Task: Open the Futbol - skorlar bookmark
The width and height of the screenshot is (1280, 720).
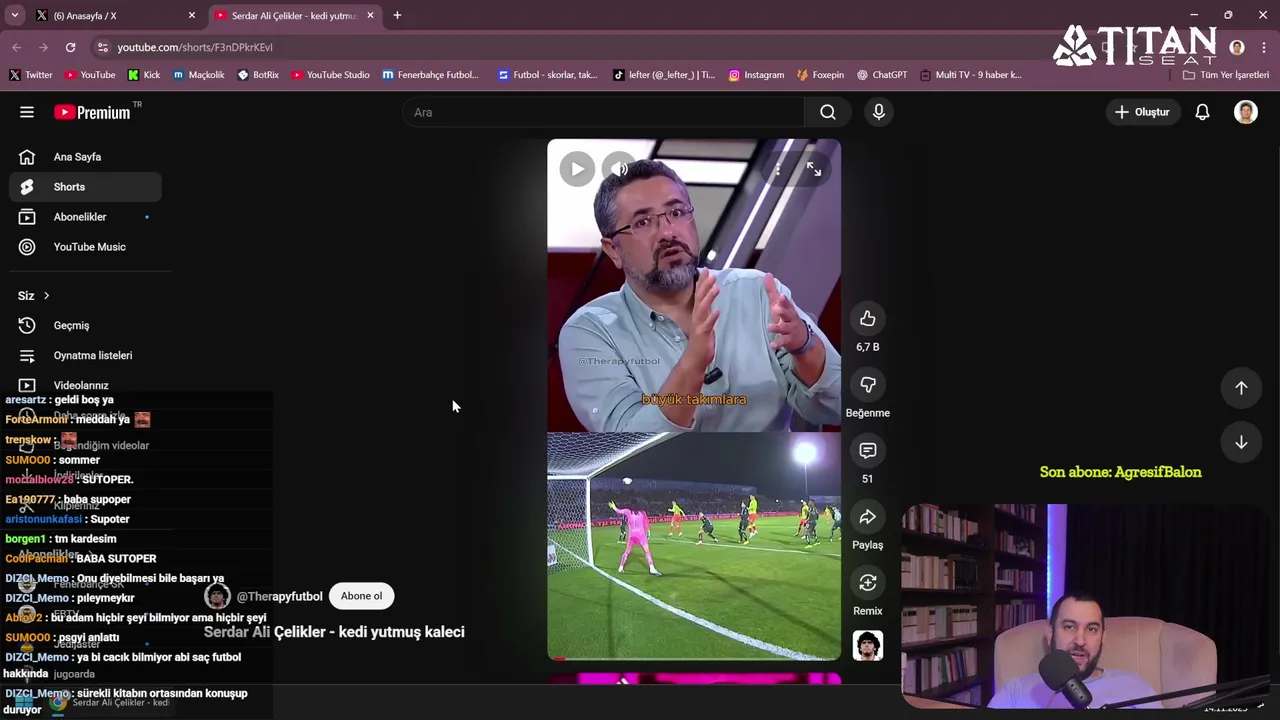Action: 547,75
